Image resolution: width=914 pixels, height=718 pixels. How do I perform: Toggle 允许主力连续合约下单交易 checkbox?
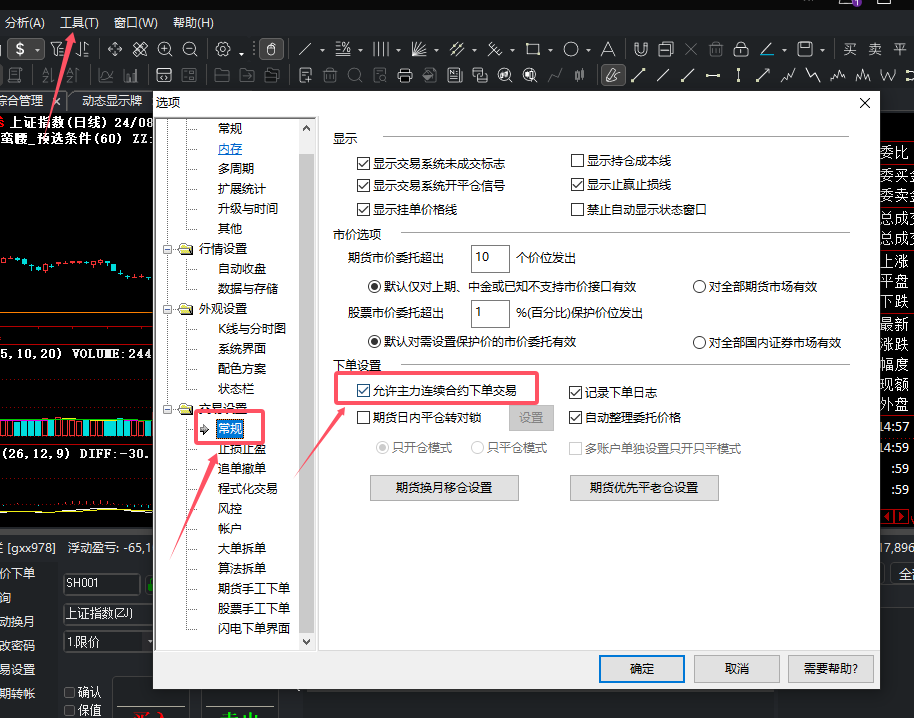[364, 390]
